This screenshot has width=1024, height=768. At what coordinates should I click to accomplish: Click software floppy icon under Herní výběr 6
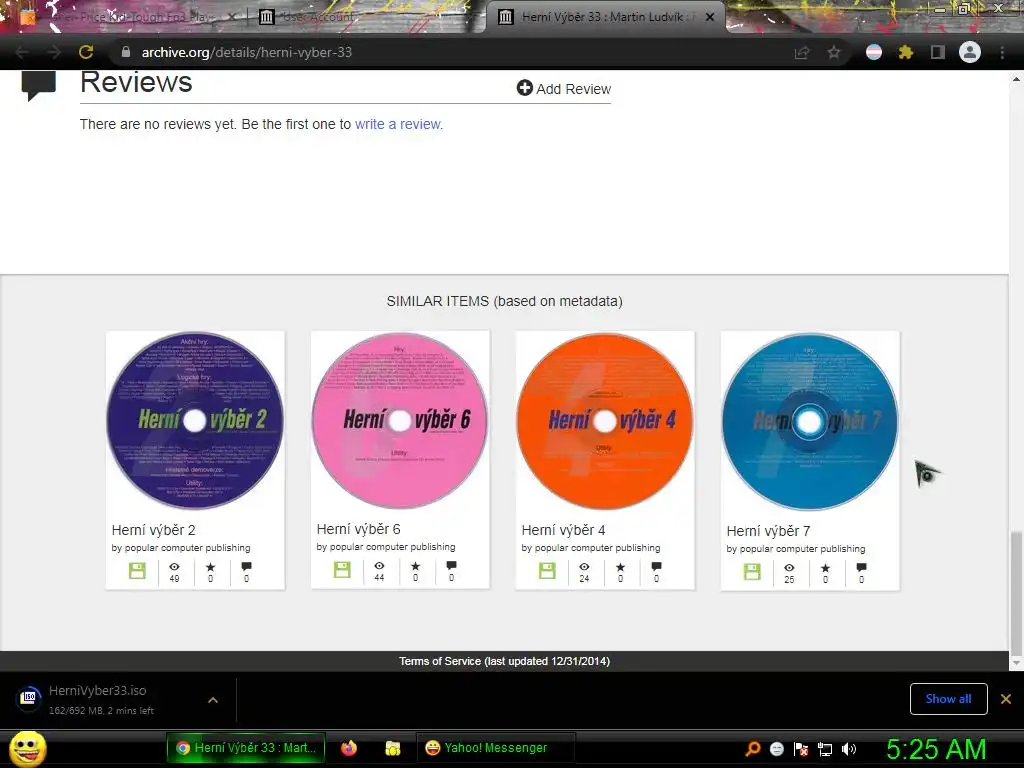pyautogui.click(x=342, y=569)
